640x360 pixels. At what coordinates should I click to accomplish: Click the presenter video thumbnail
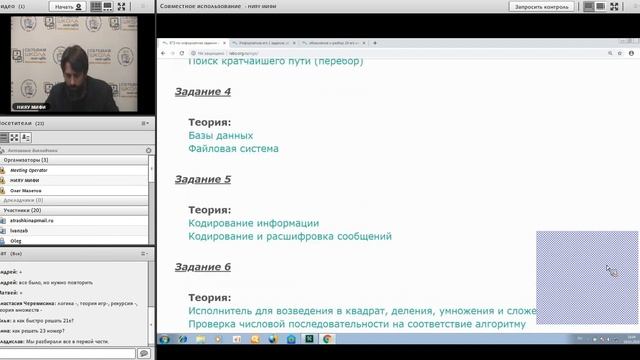(74, 64)
